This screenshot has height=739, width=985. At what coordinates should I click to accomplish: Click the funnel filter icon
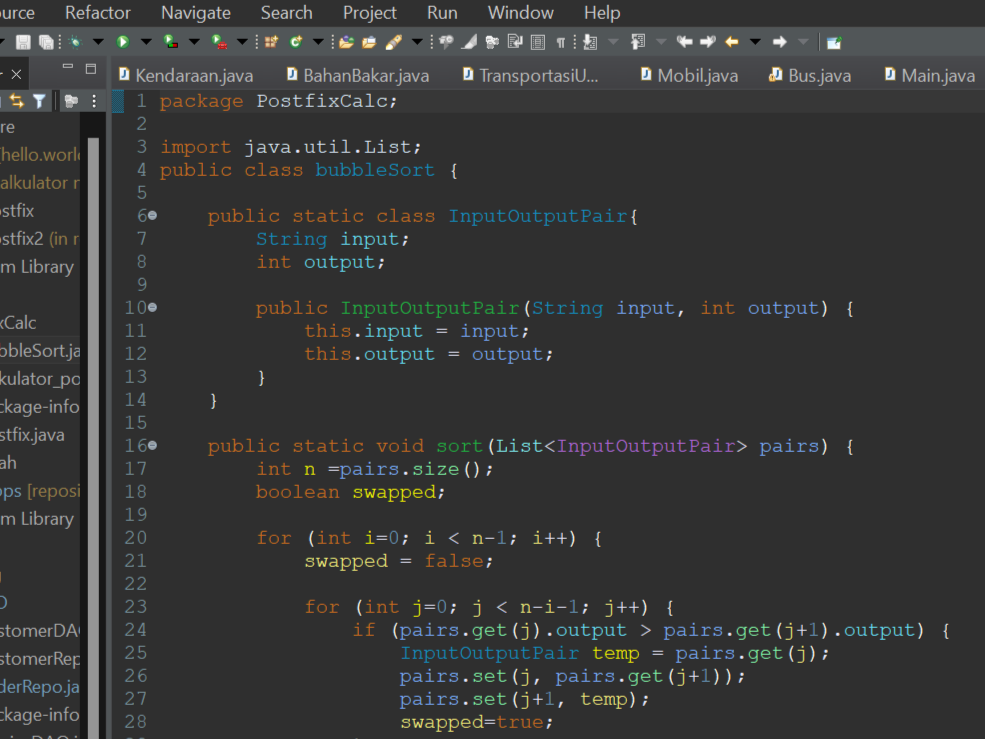pos(39,101)
